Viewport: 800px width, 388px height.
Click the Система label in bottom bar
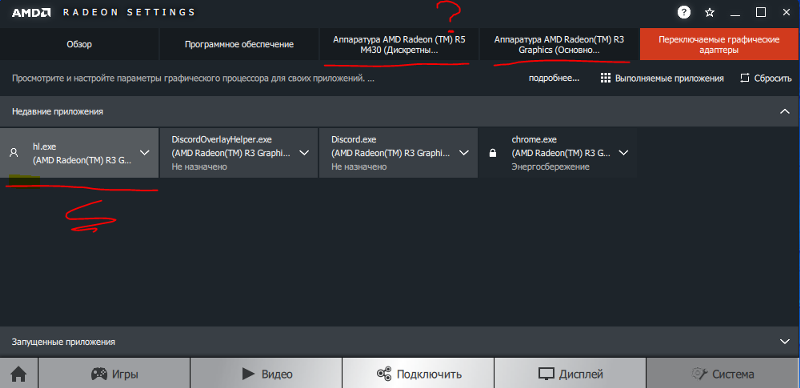point(733,374)
